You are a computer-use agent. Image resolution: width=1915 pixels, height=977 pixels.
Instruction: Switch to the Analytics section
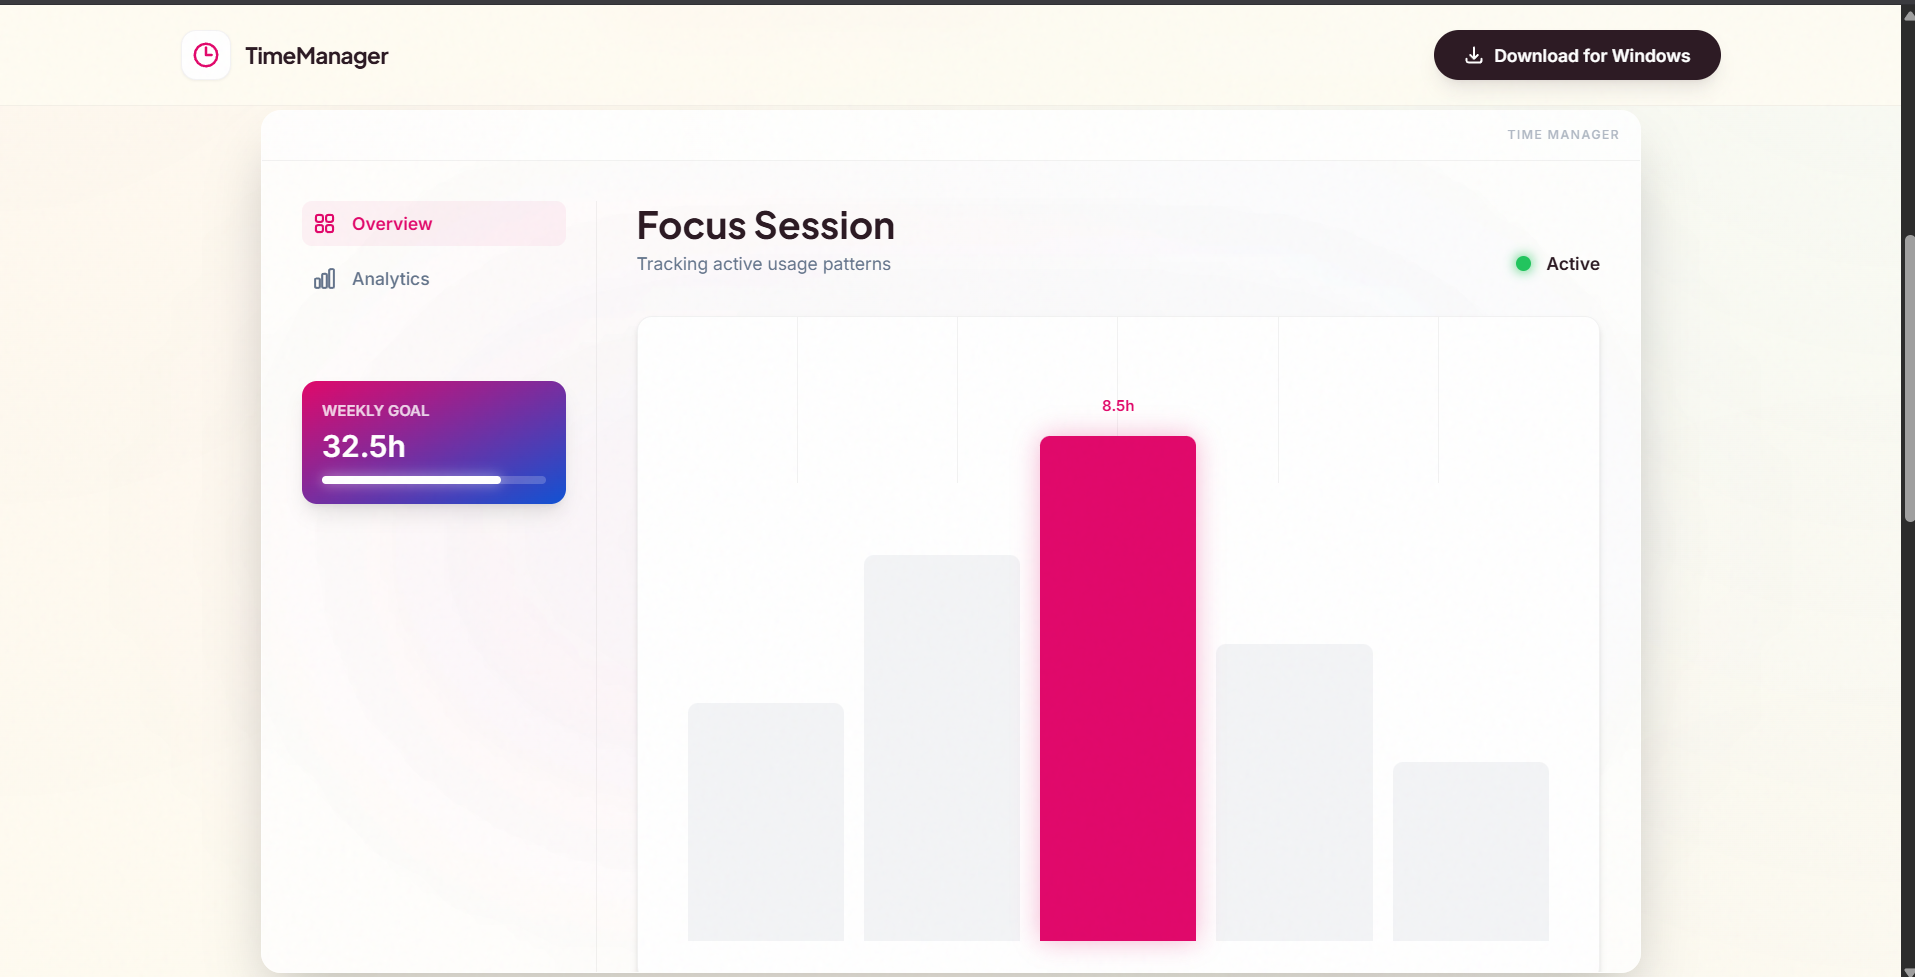pyautogui.click(x=390, y=279)
